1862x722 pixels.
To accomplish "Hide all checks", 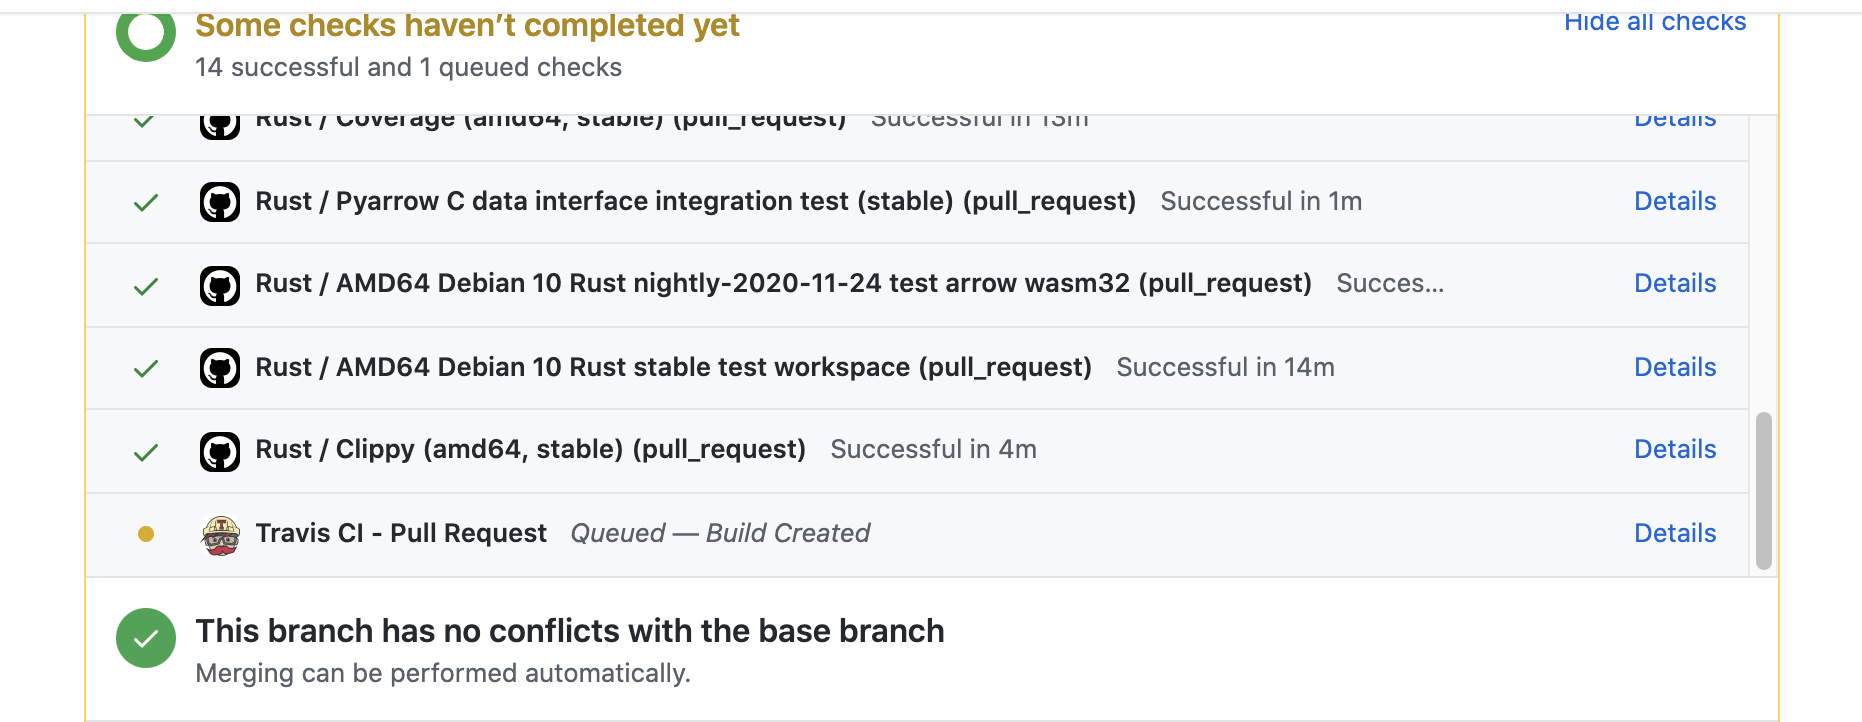I will pos(1654,22).
